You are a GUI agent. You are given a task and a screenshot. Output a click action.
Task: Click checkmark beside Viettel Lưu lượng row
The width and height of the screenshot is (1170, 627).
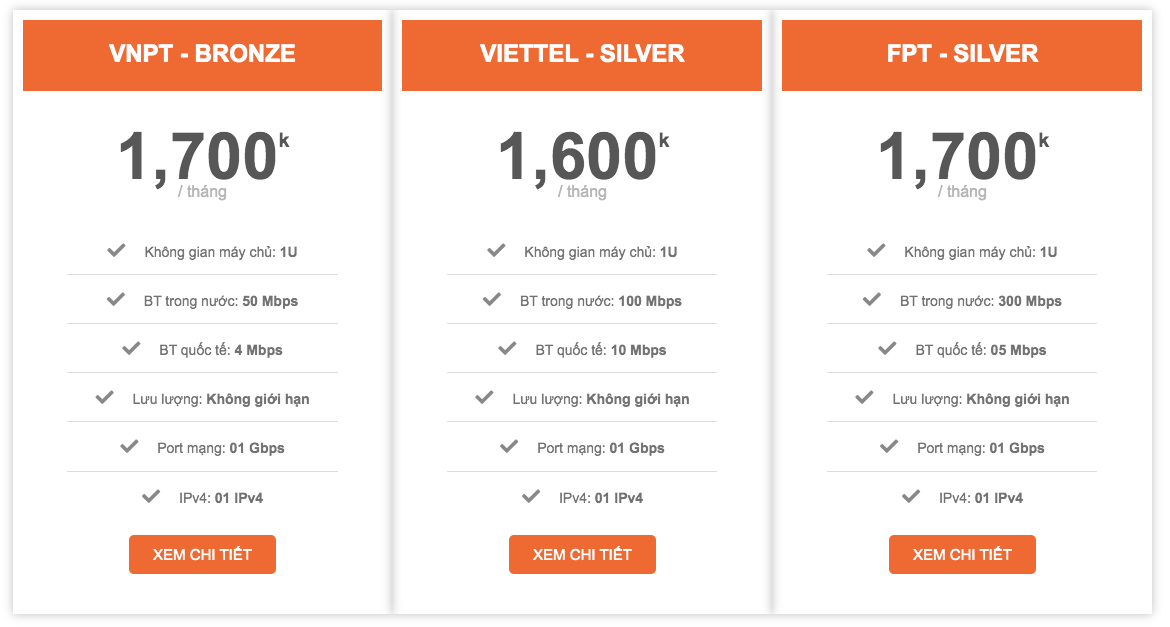484,397
